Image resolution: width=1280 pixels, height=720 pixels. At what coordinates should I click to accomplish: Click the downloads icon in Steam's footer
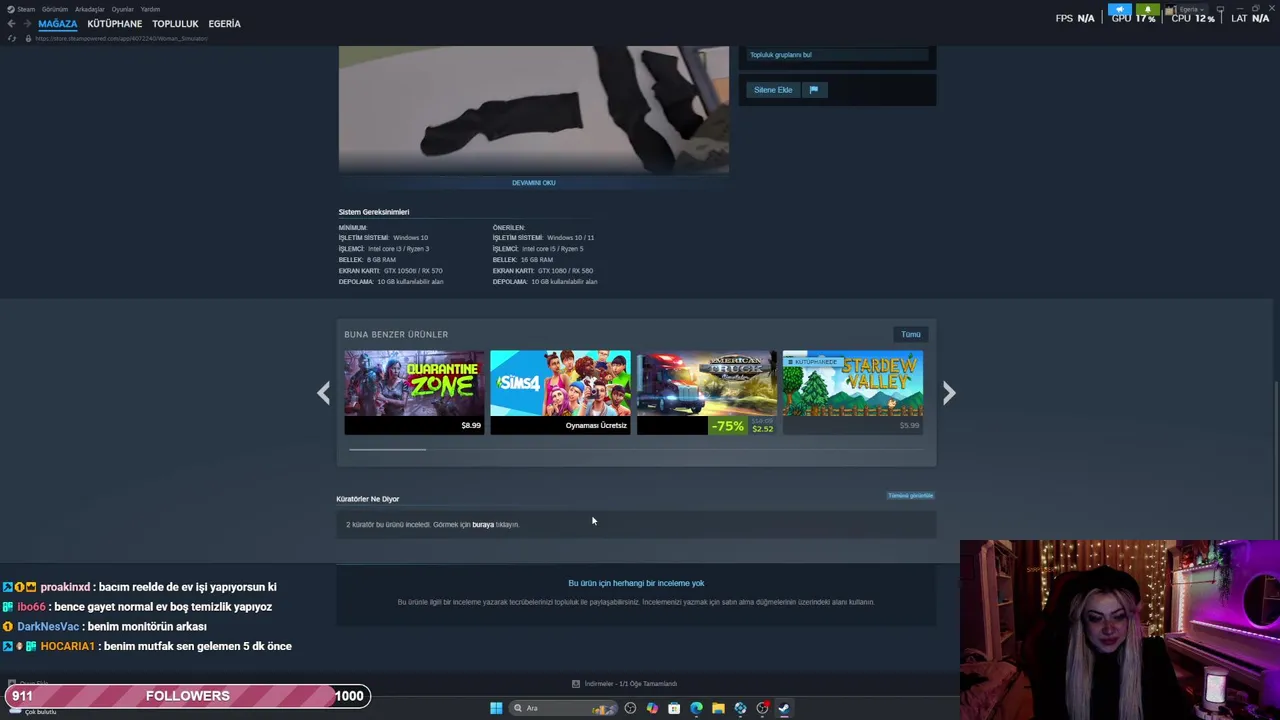tap(575, 684)
